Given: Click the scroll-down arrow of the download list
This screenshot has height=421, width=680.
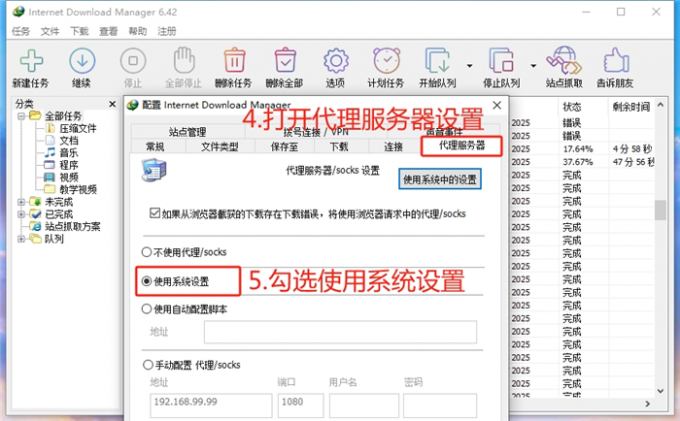Looking at the screenshot, I should [x=660, y=391].
